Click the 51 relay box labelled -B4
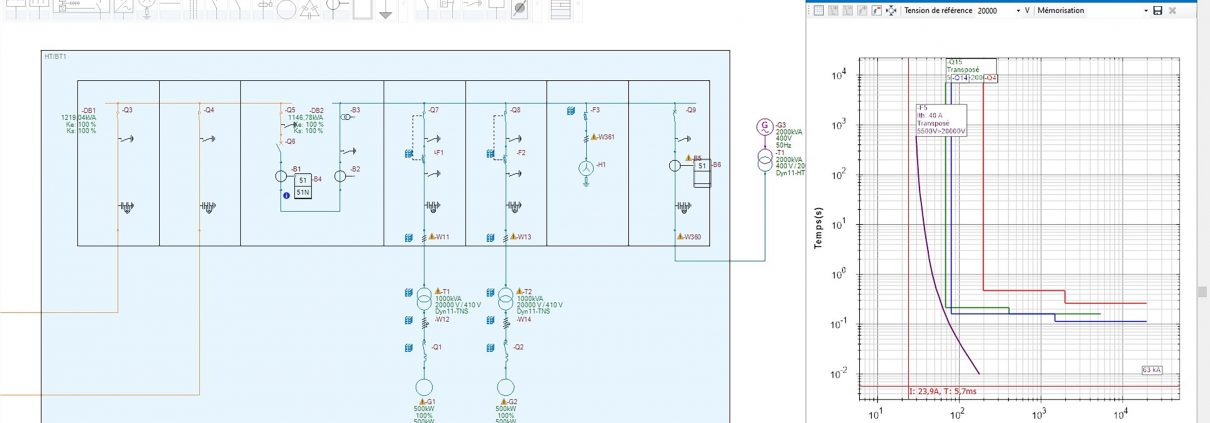The image size is (1210, 423). pyautogui.click(x=301, y=179)
